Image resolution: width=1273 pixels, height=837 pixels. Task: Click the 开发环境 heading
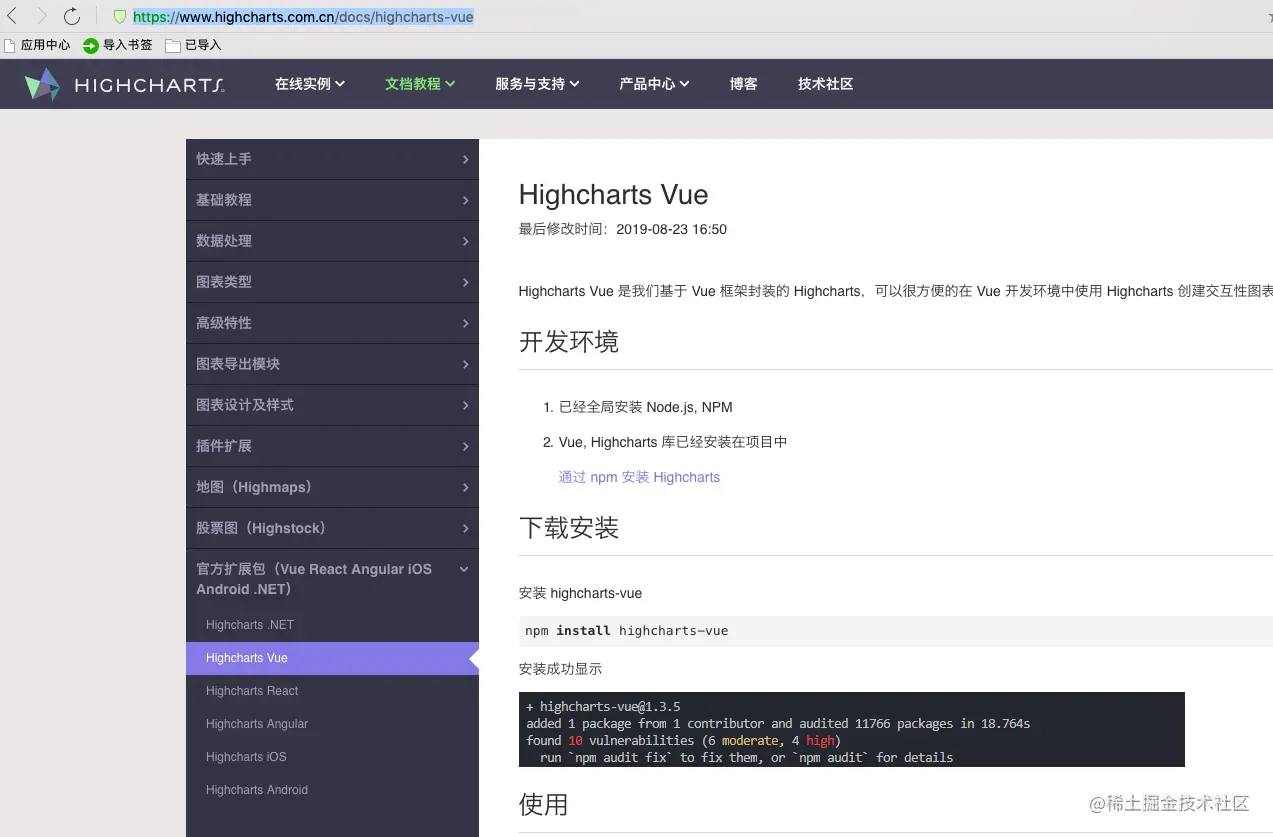(569, 342)
